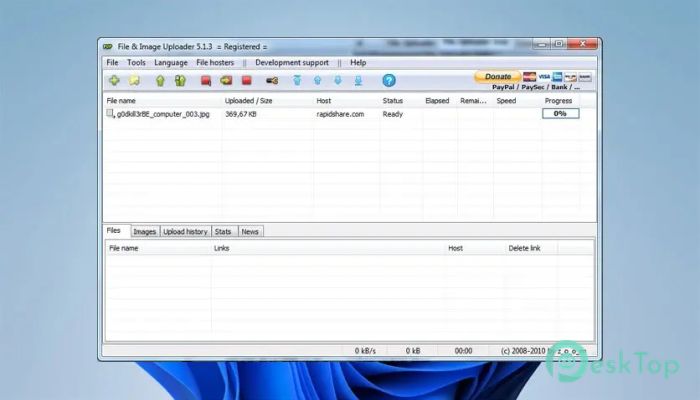Click the Ready status cell
The height and width of the screenshot is (400, 700).
392,114
